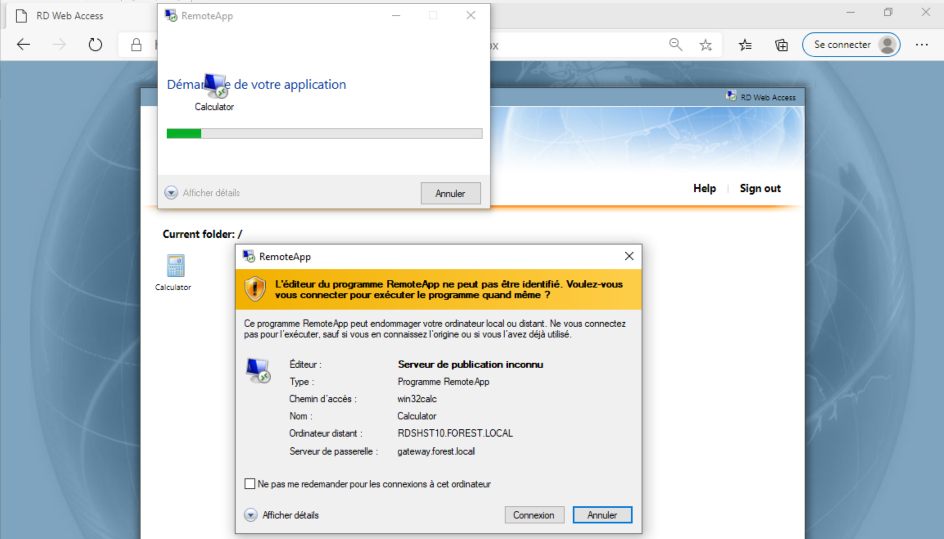Click the warning shield icon
This screenshot has height=539, width=944.
255,289
